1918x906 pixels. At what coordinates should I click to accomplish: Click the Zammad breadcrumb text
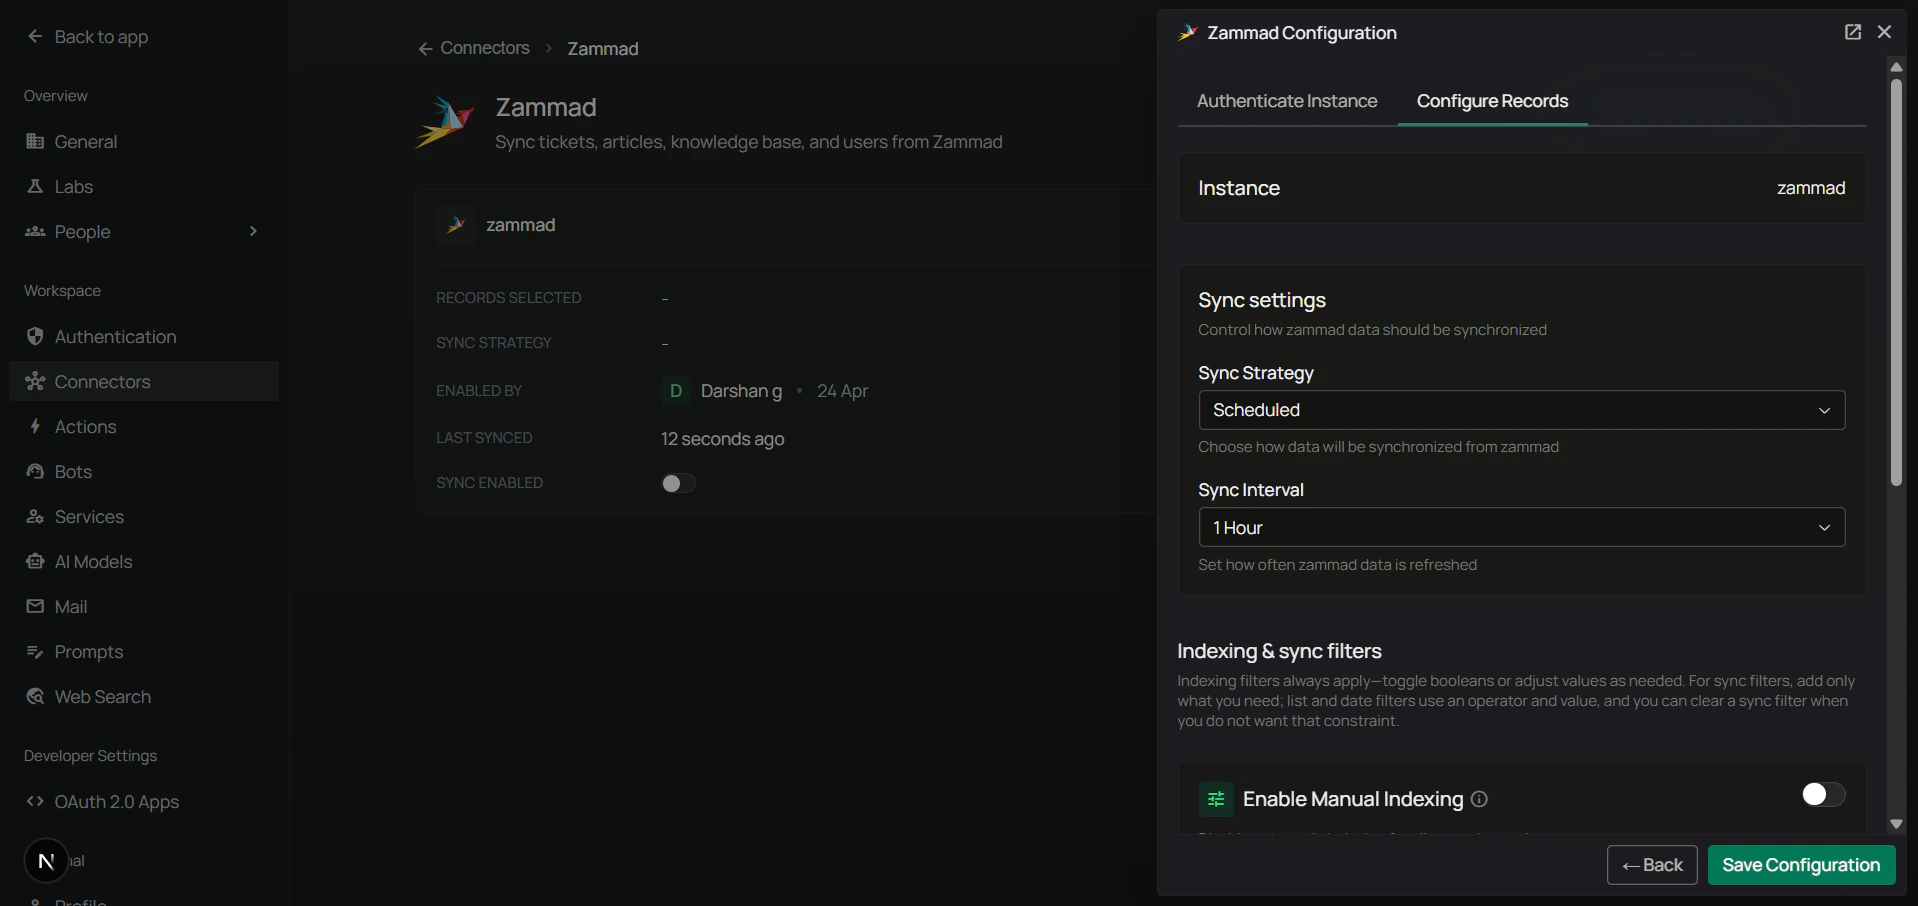coord(602,48)
